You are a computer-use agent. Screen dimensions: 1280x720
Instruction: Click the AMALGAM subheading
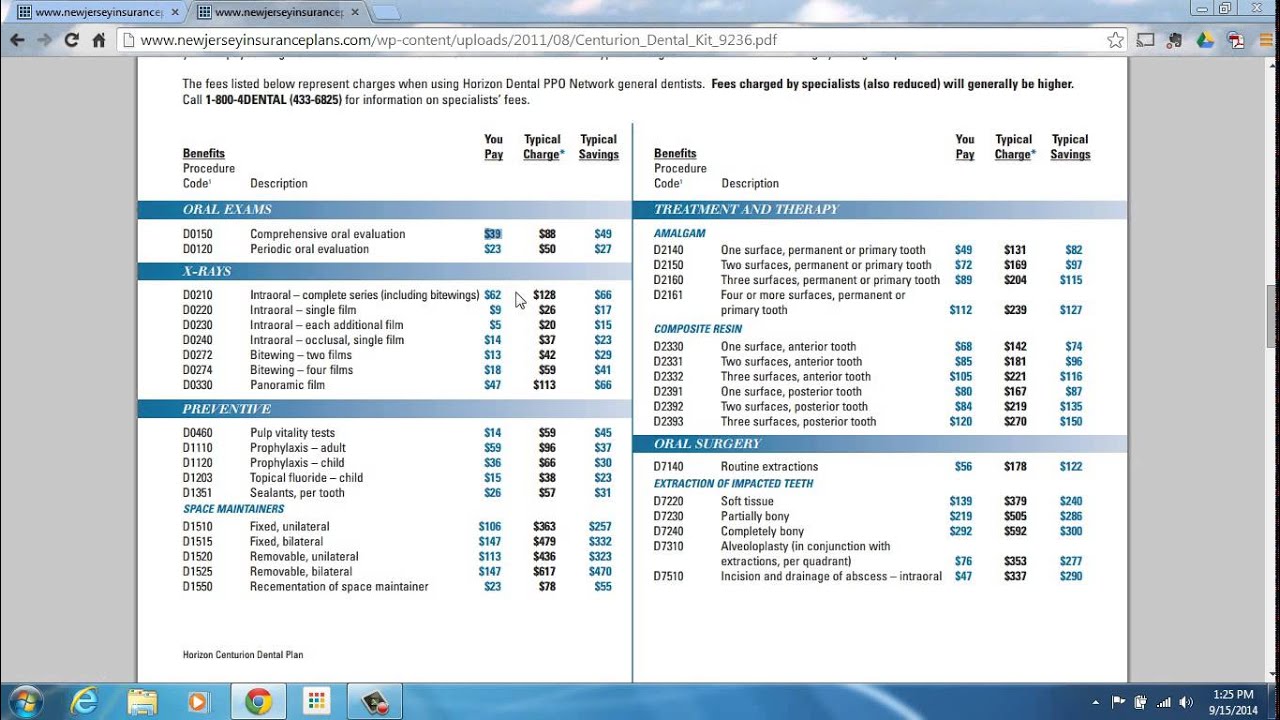(x=680, y=233)
